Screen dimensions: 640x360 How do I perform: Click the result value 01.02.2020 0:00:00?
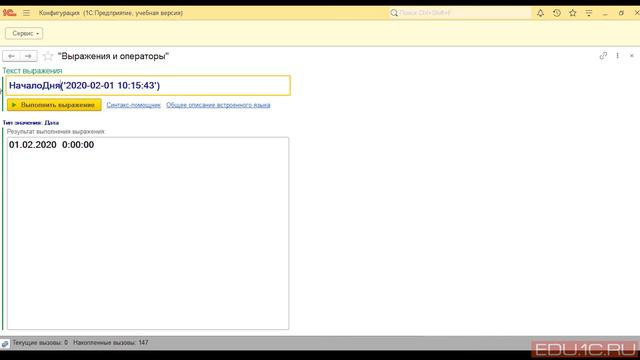point(51,145)
